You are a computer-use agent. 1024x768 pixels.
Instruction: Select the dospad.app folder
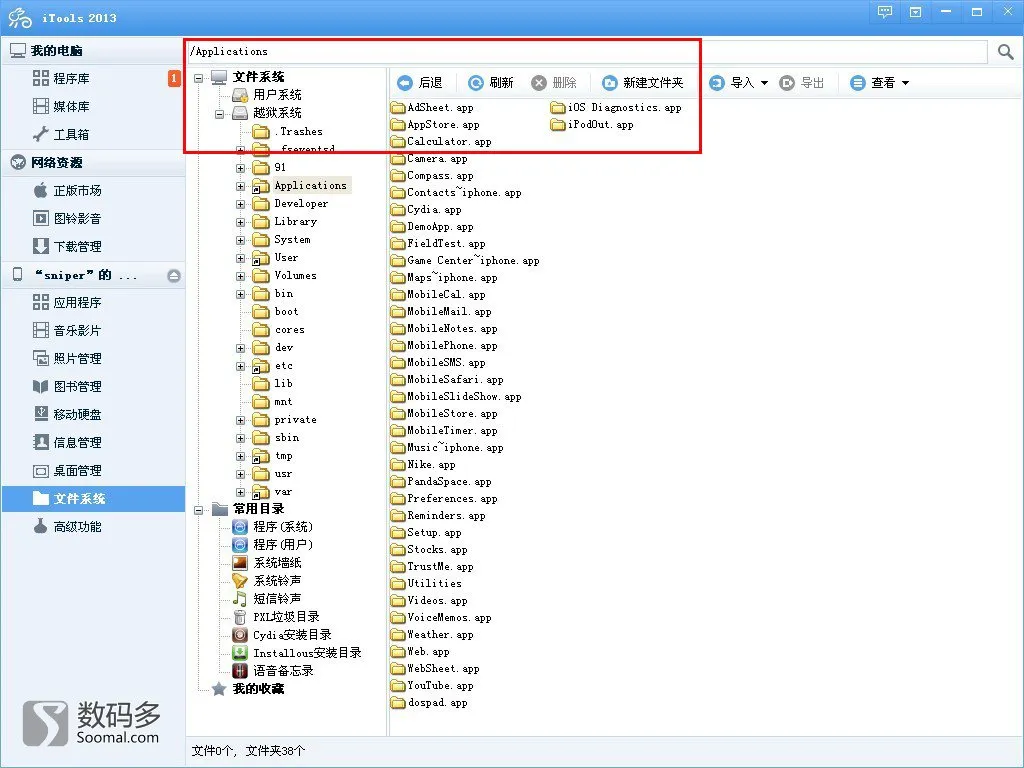[x=429, y=703]
